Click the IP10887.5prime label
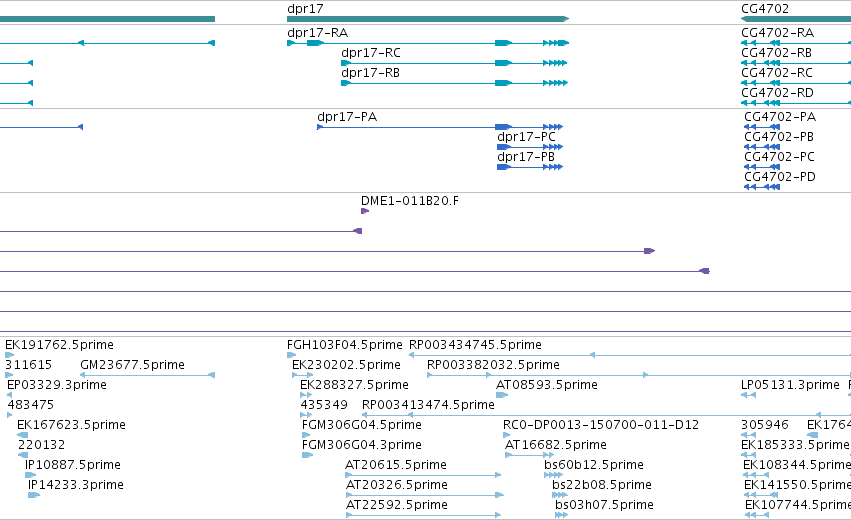This screenshot has height=520, width=851. [73, 465]
